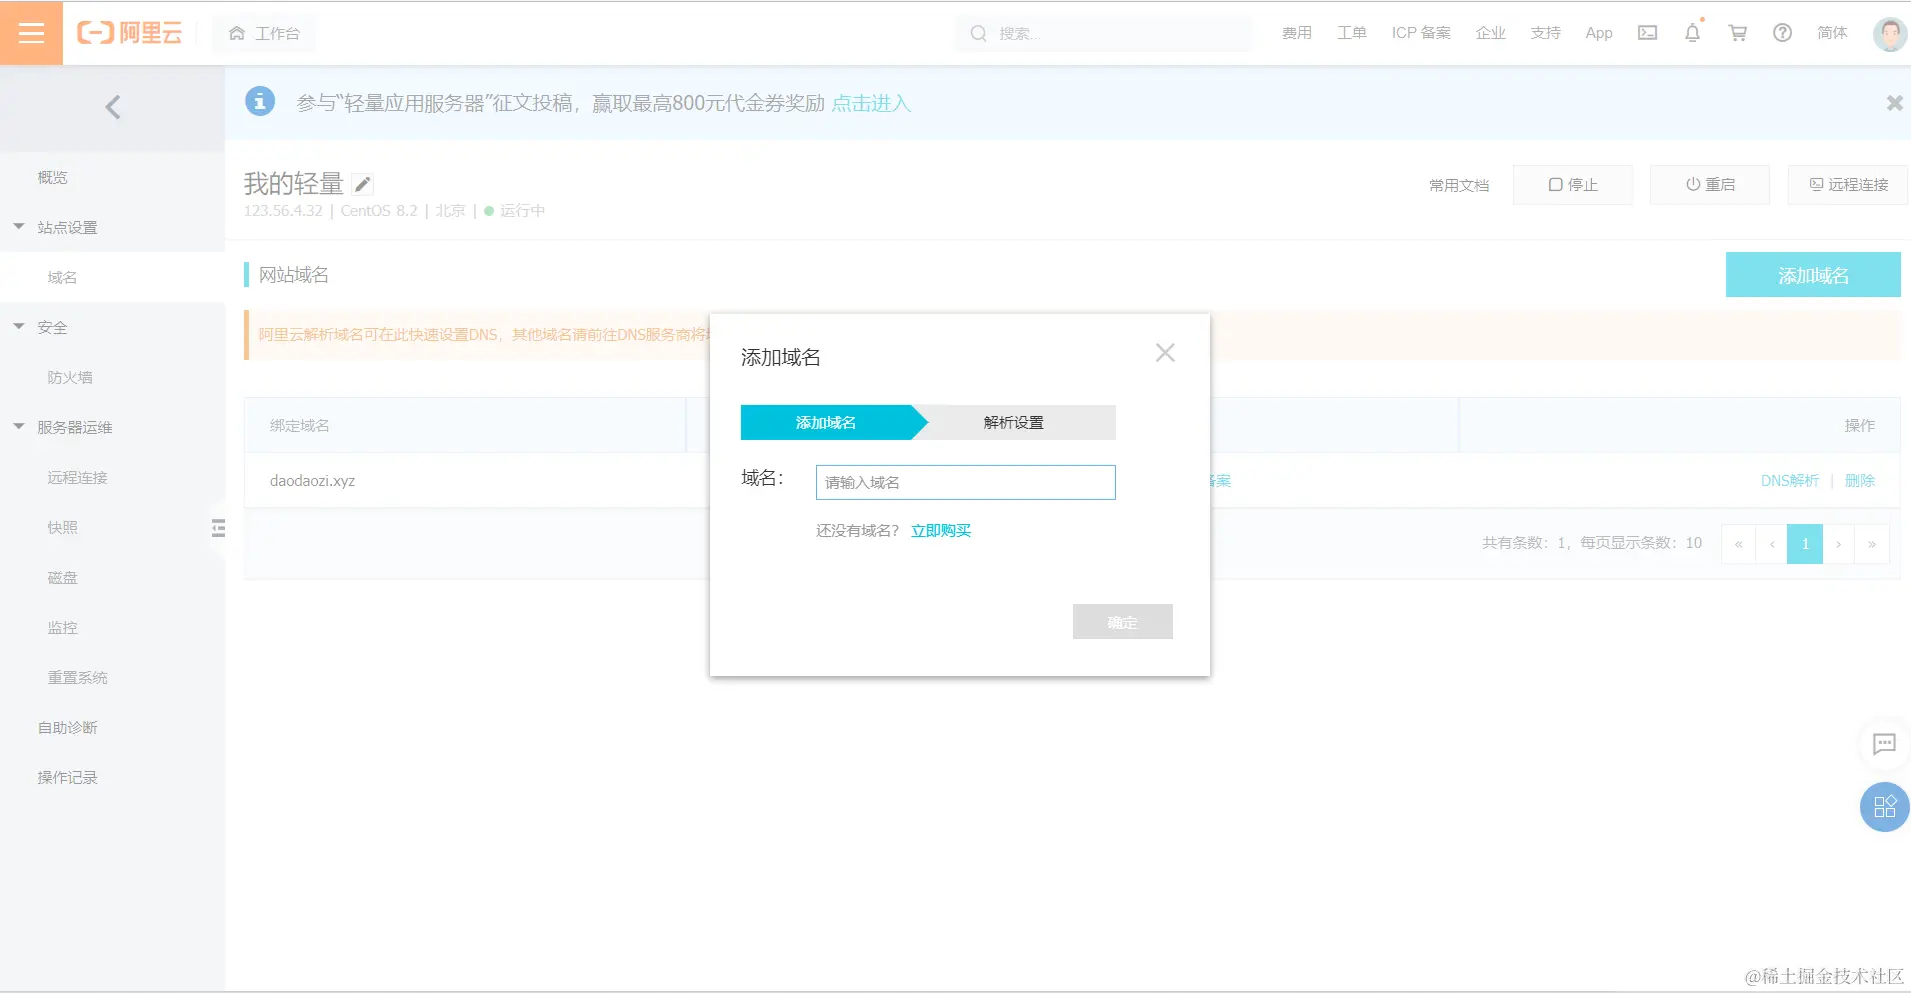Click the domain name input field
The width and height of the screenshot is (1911, 993).
965,482
